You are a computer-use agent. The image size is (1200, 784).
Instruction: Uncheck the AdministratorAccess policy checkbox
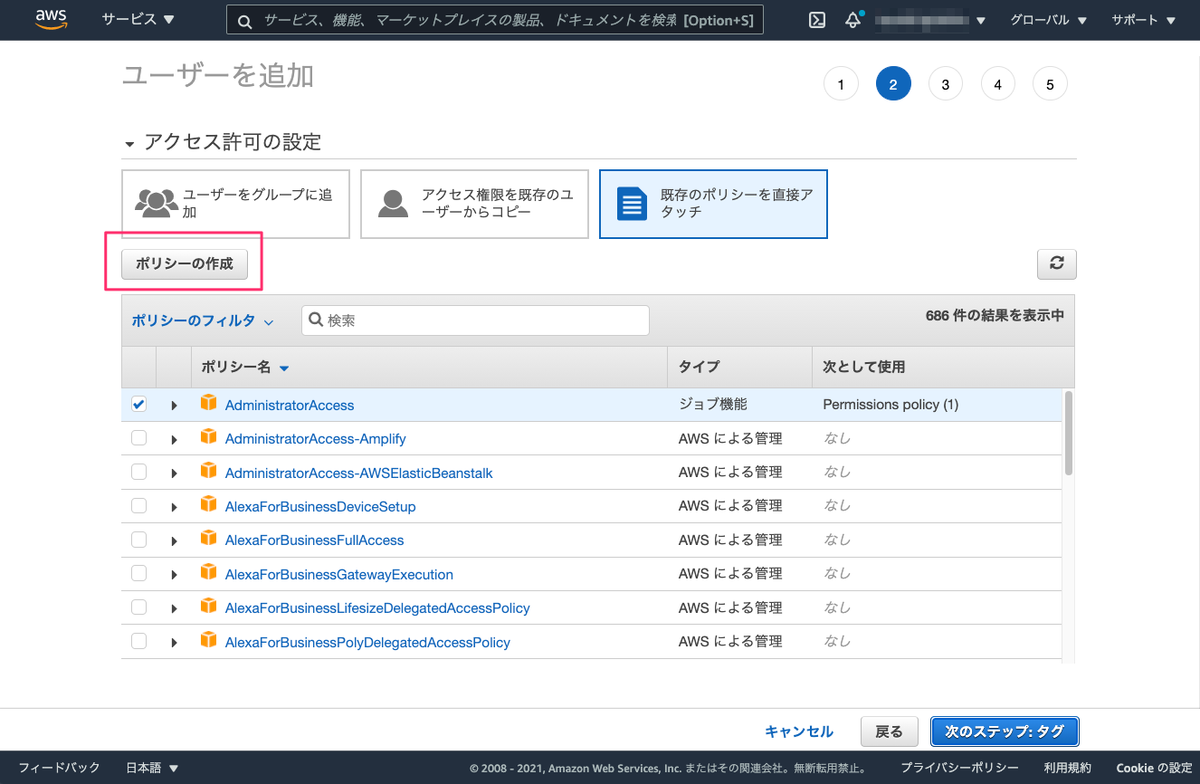coord(139,404)
